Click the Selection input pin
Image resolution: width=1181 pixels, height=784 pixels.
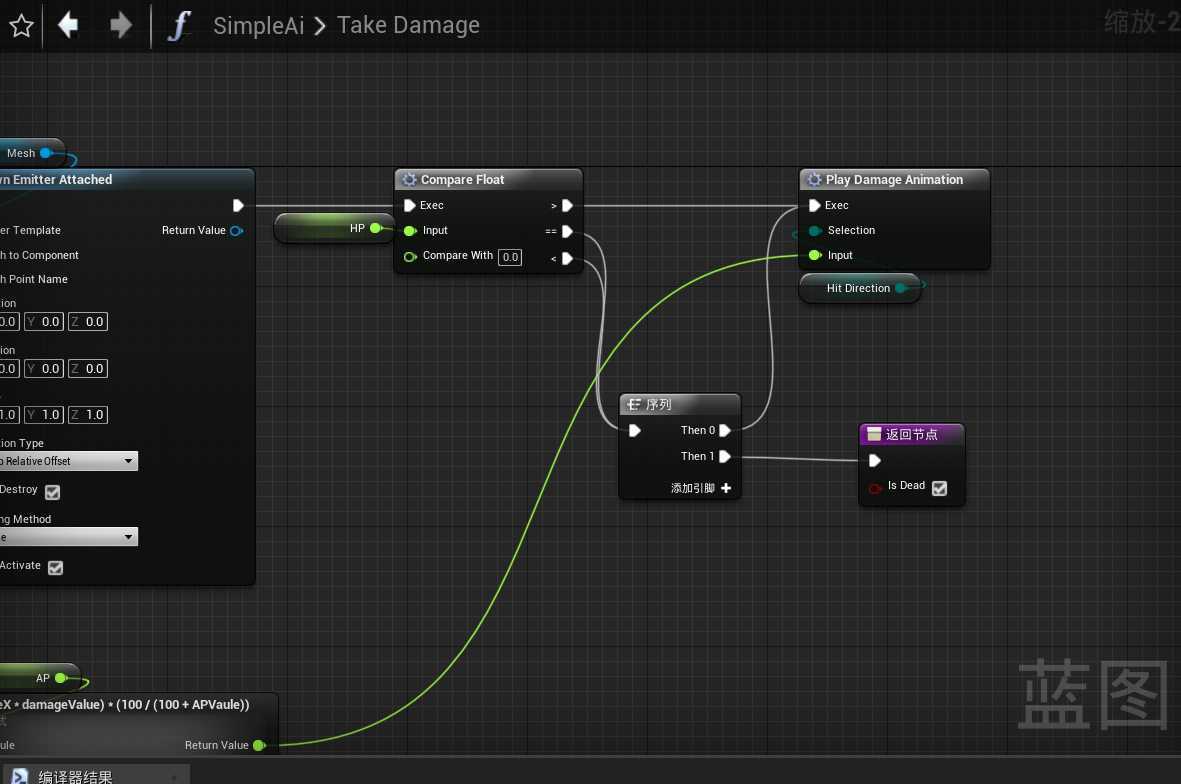(814, 230)
